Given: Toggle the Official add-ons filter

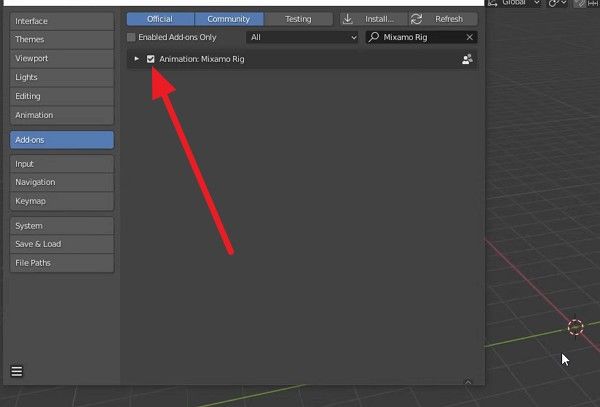Looking at the screenshot, I should pos(160,19).
